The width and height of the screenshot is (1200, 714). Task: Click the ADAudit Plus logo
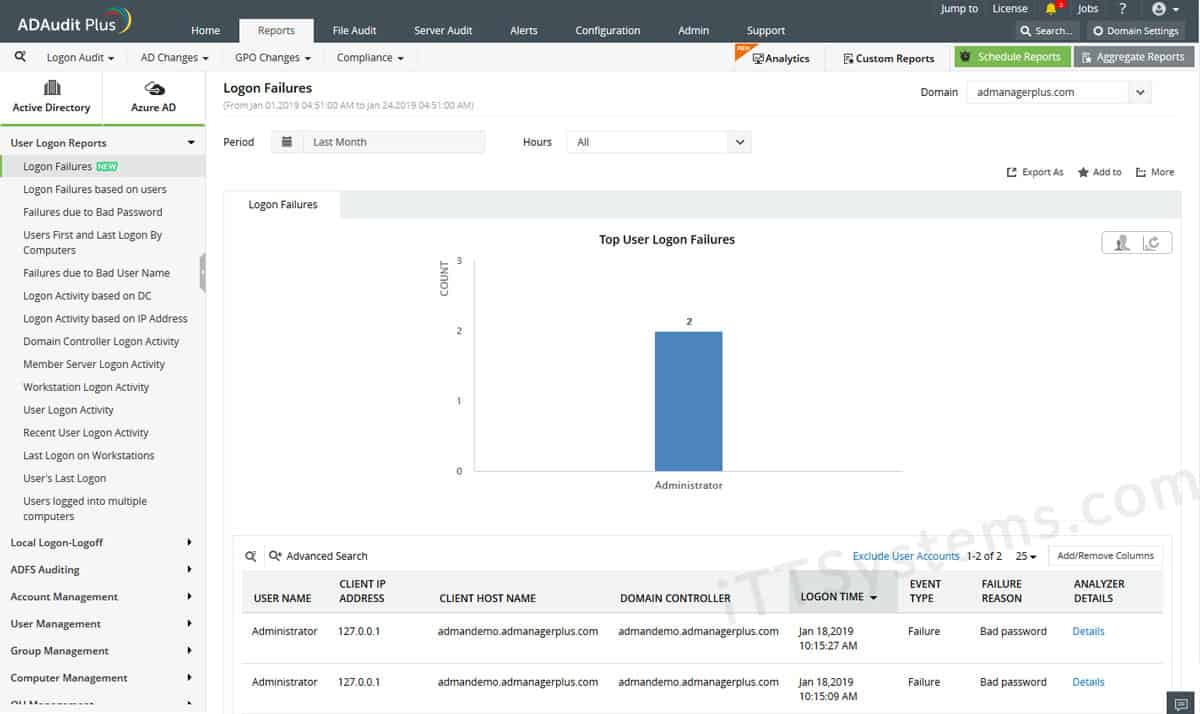coord(74,21)
